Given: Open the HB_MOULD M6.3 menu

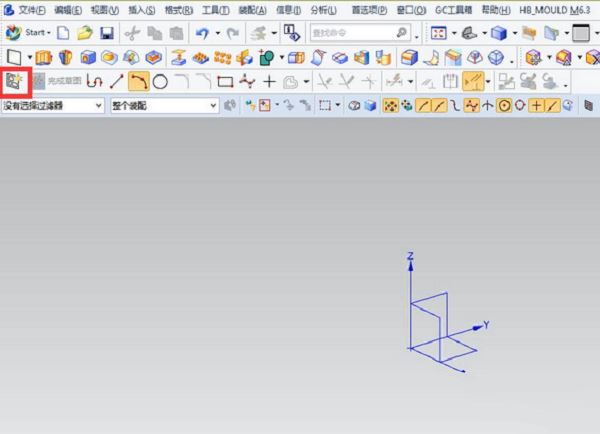Looking at the screenshot, I should (555, 10).
